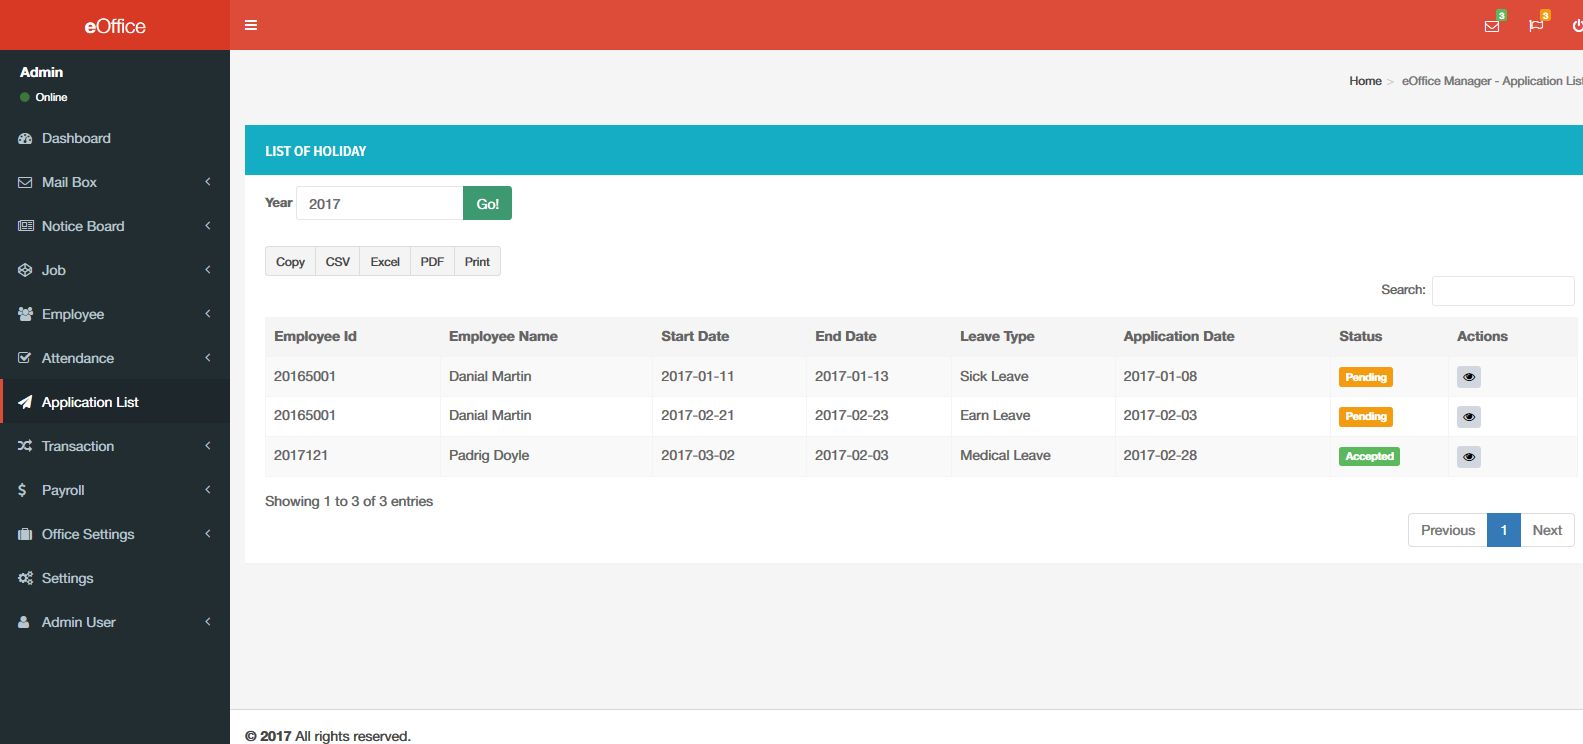The image size is (1583, 744).
Task: Expand the Payroll submenu chevron
Action: [x=208, y=490]
